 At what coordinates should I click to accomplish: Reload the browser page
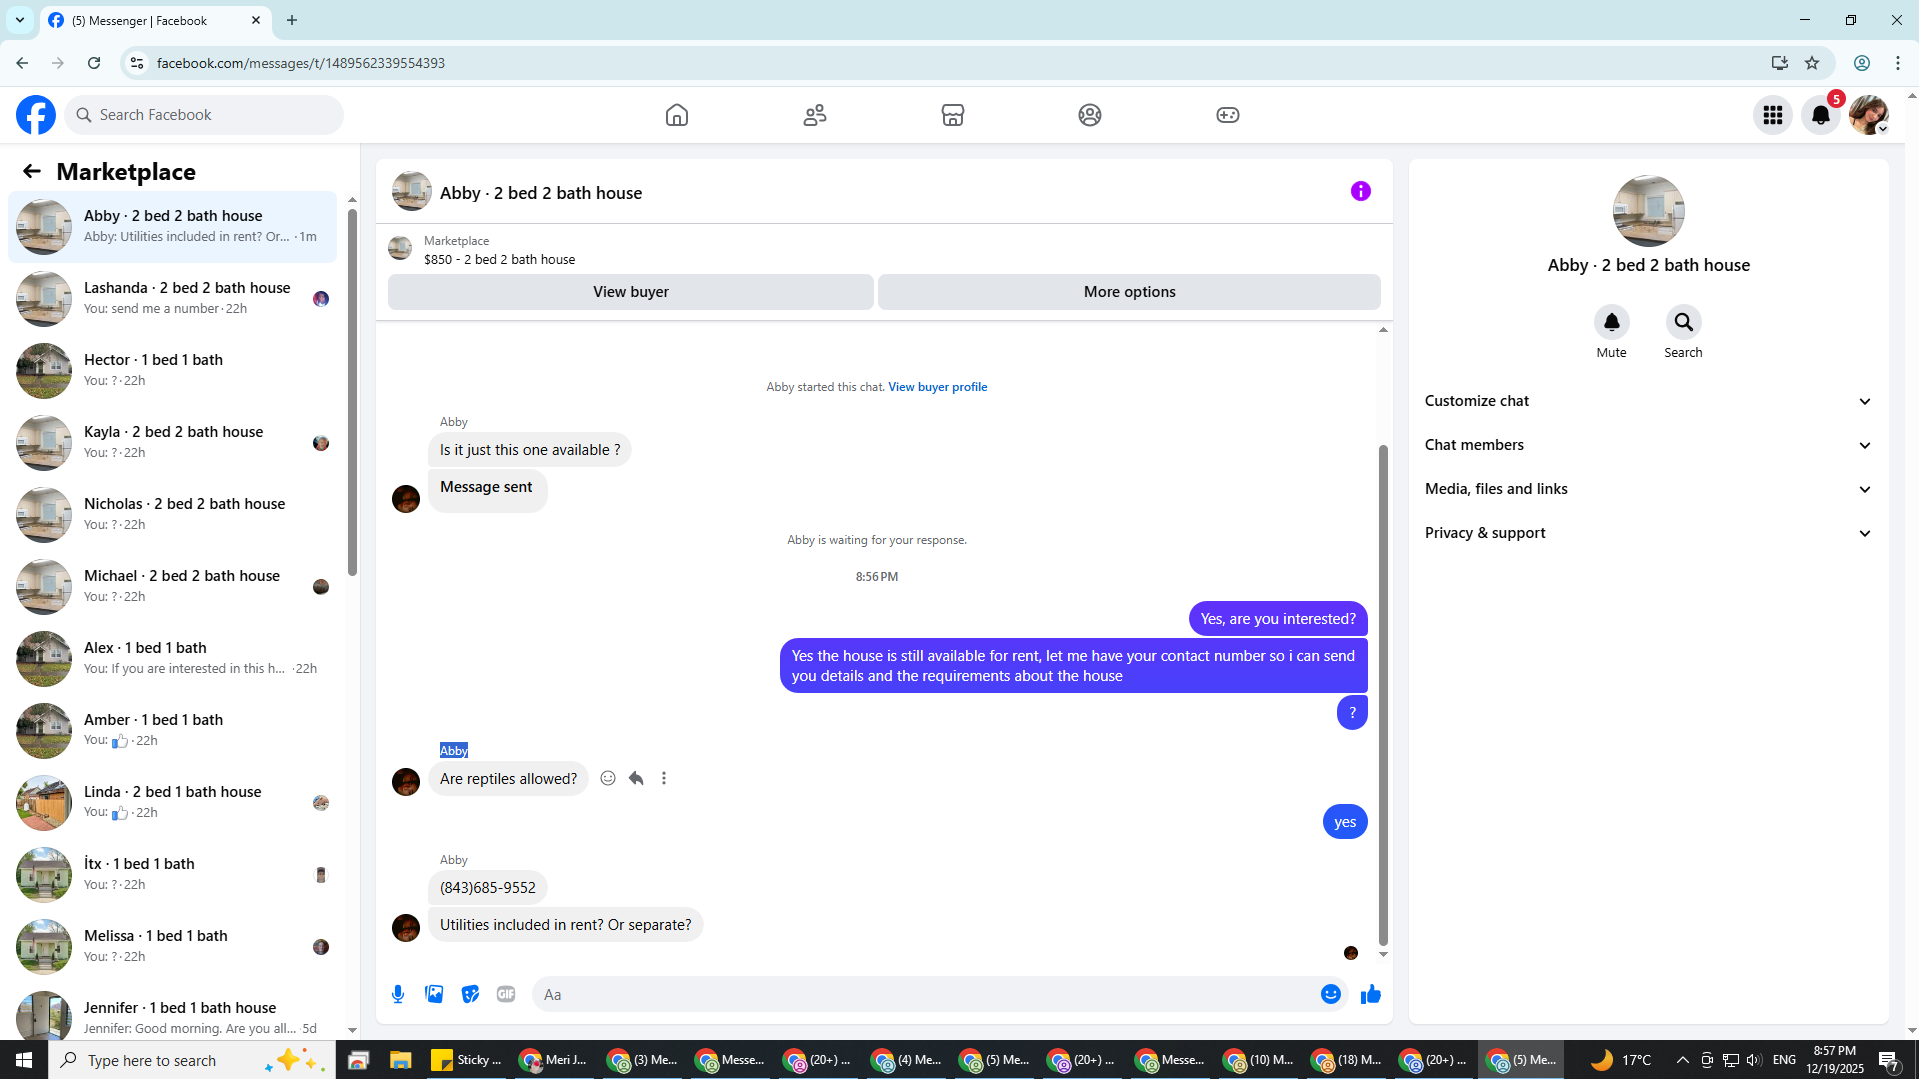click(94, 63)
